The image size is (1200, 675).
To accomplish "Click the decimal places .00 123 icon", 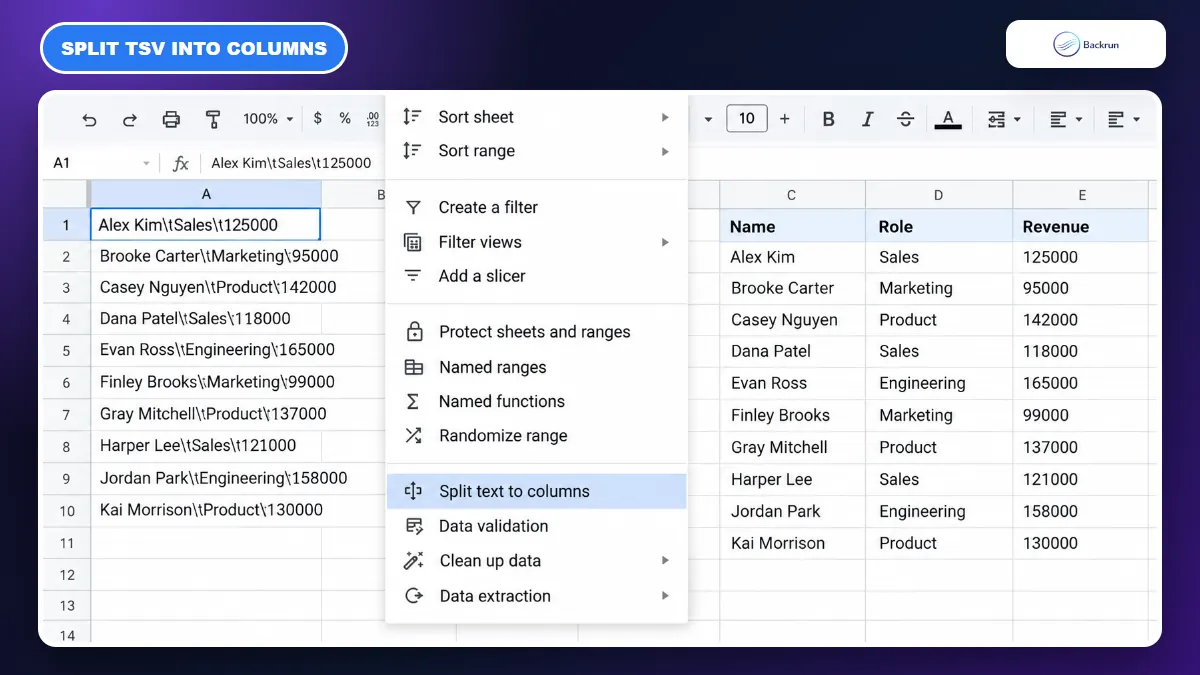I will click(x=373, y=119).
